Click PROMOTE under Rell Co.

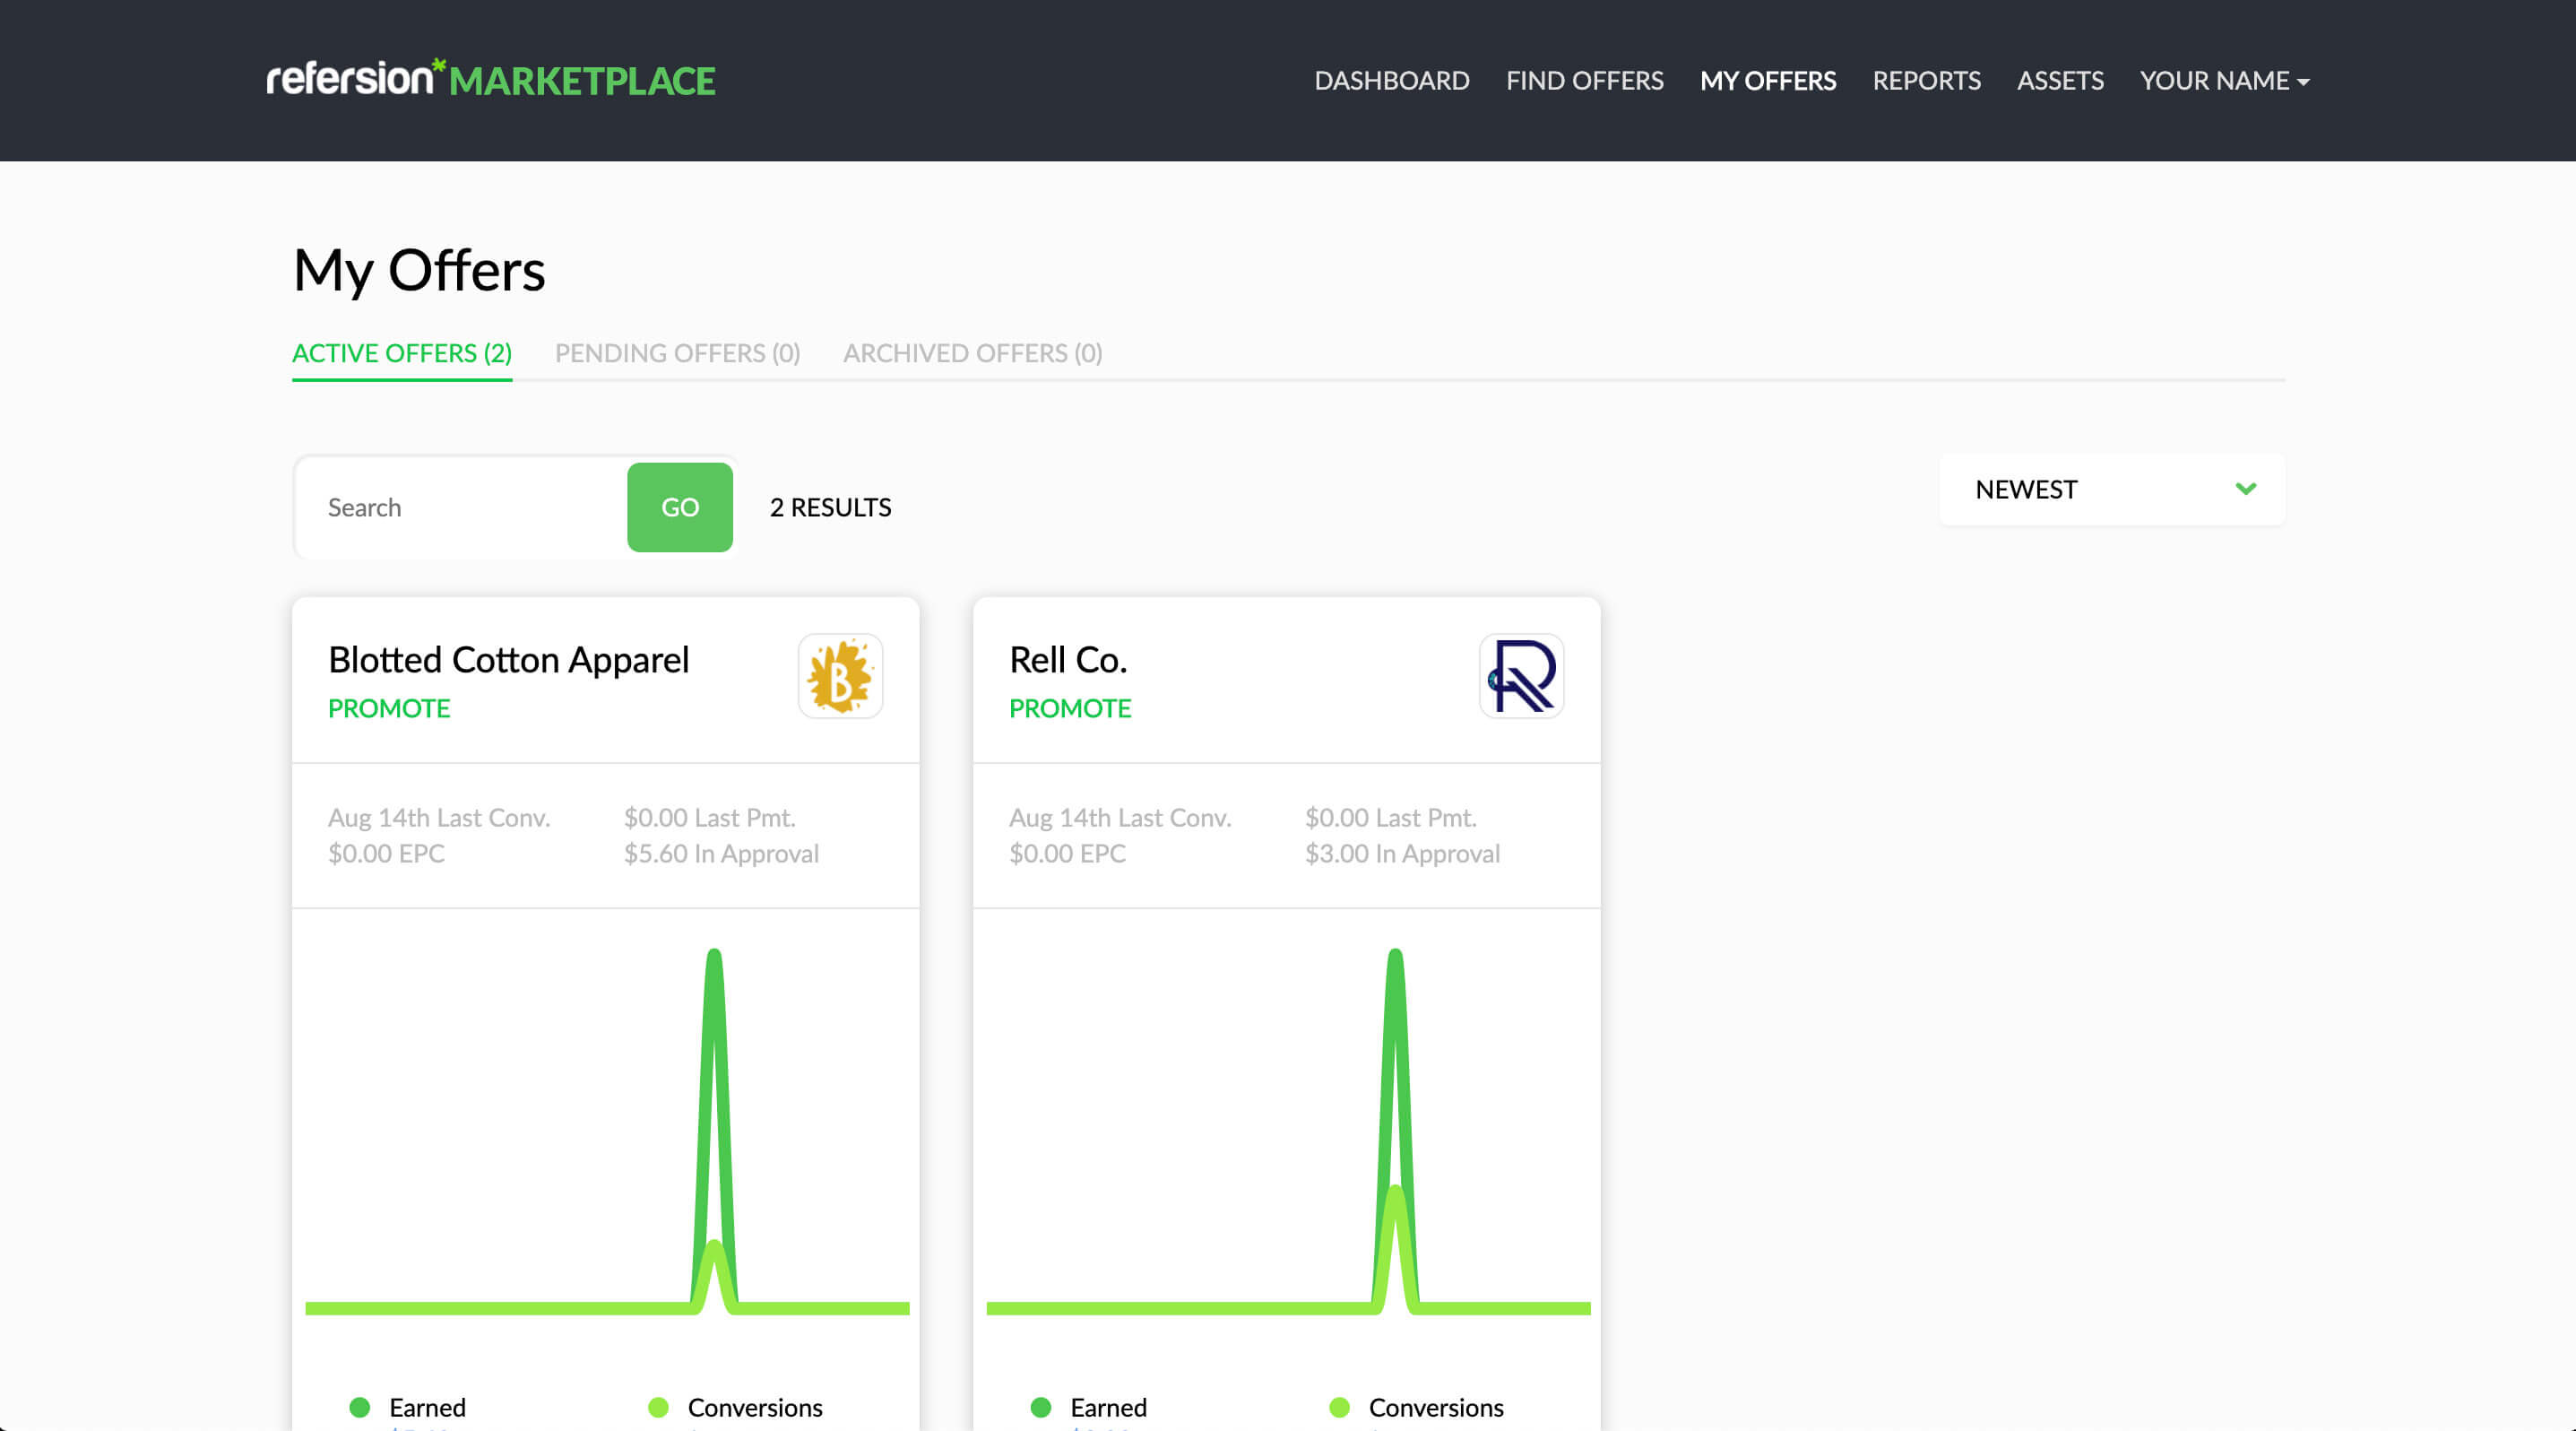(x=1070, y=708)
